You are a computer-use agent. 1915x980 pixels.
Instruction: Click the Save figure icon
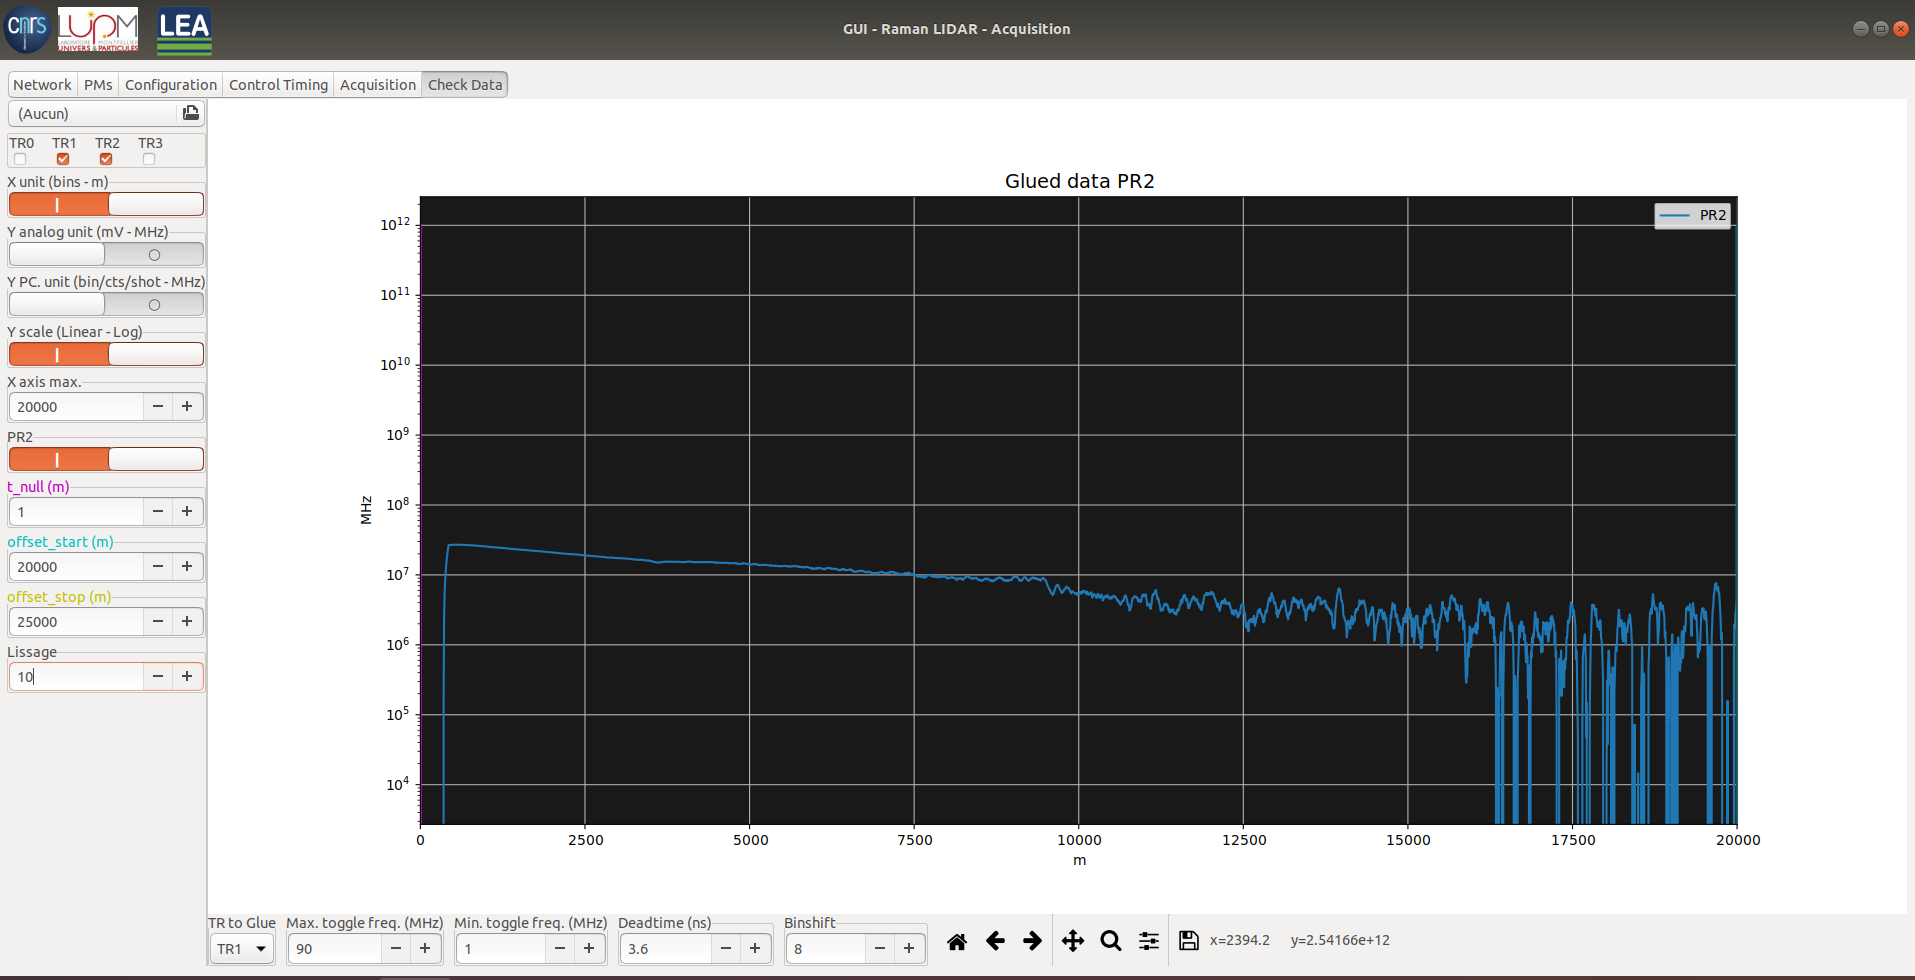(x=1188, y=941)
